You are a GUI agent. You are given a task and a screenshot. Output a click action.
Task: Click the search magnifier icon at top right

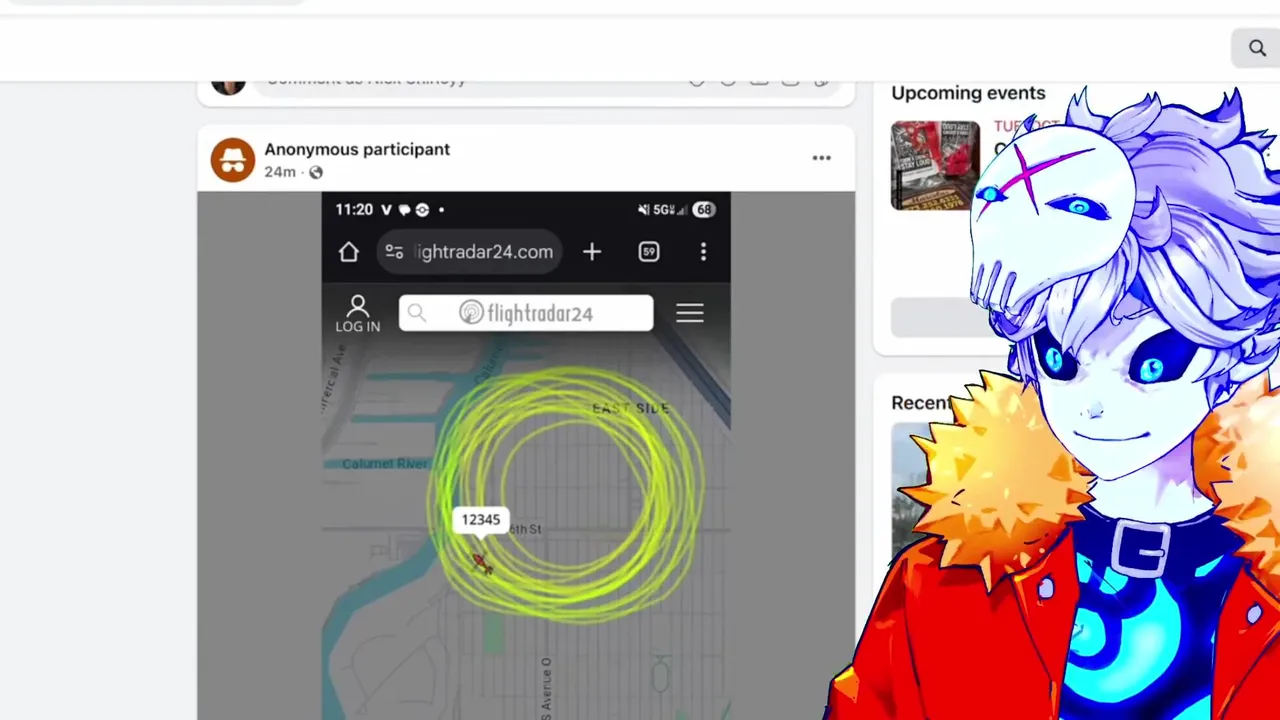click(x=1257, y=48)
